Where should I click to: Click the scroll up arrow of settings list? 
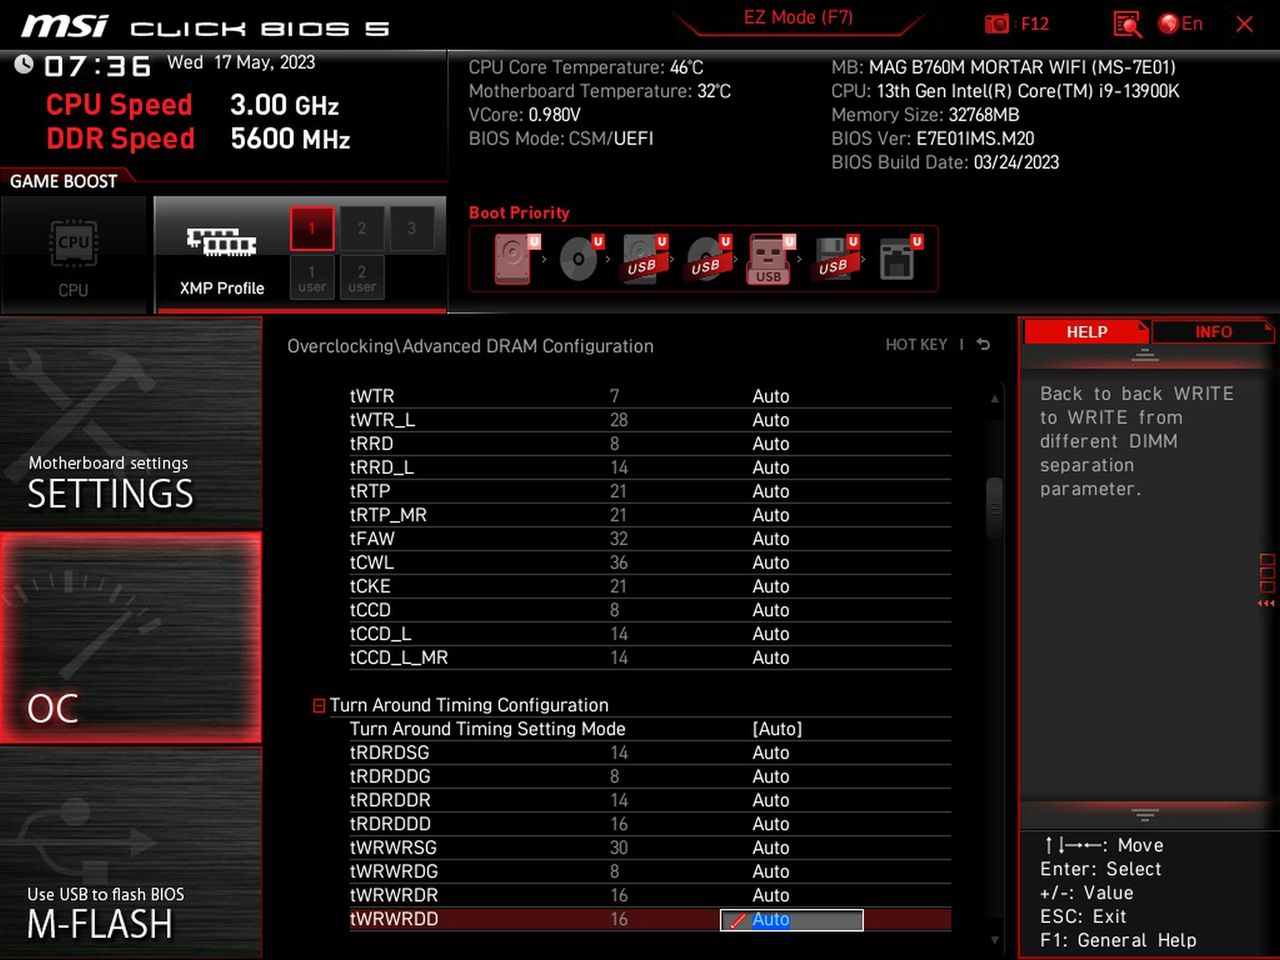(994, 398)
